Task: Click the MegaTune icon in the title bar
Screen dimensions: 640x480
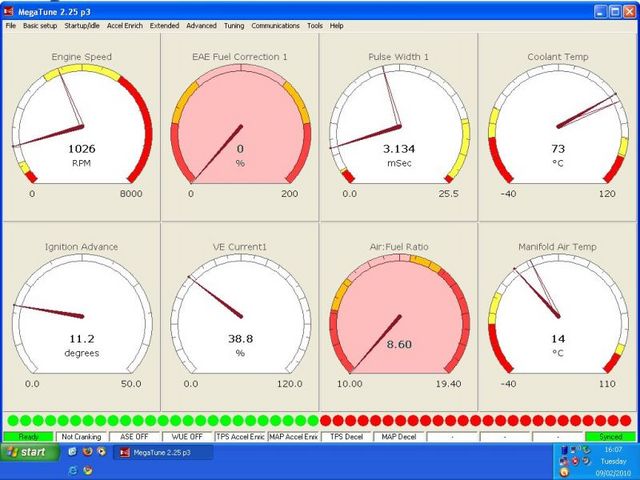Action: click(9, 11)
